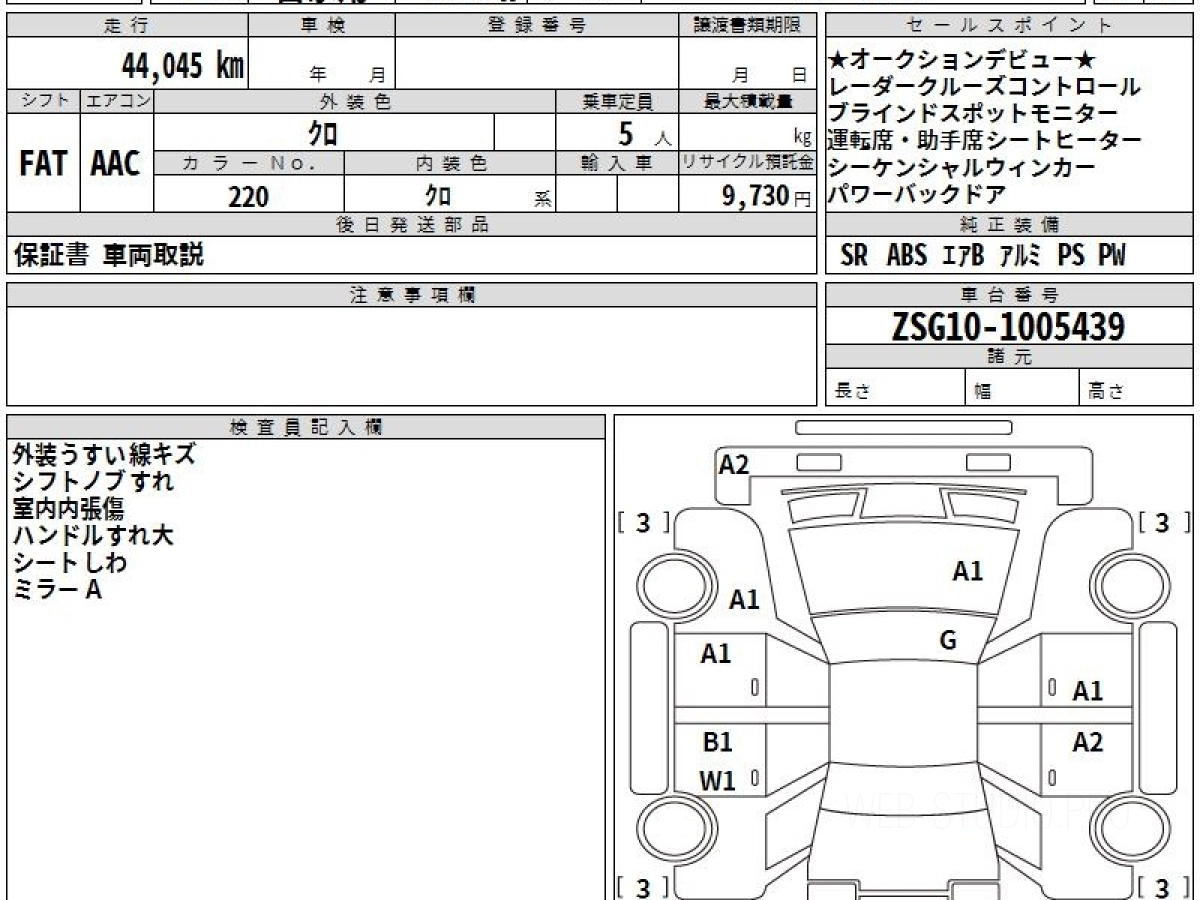Select the 高さ height cell
This screenshot has height=900, width=1200.
click(x=1136, y=388)
